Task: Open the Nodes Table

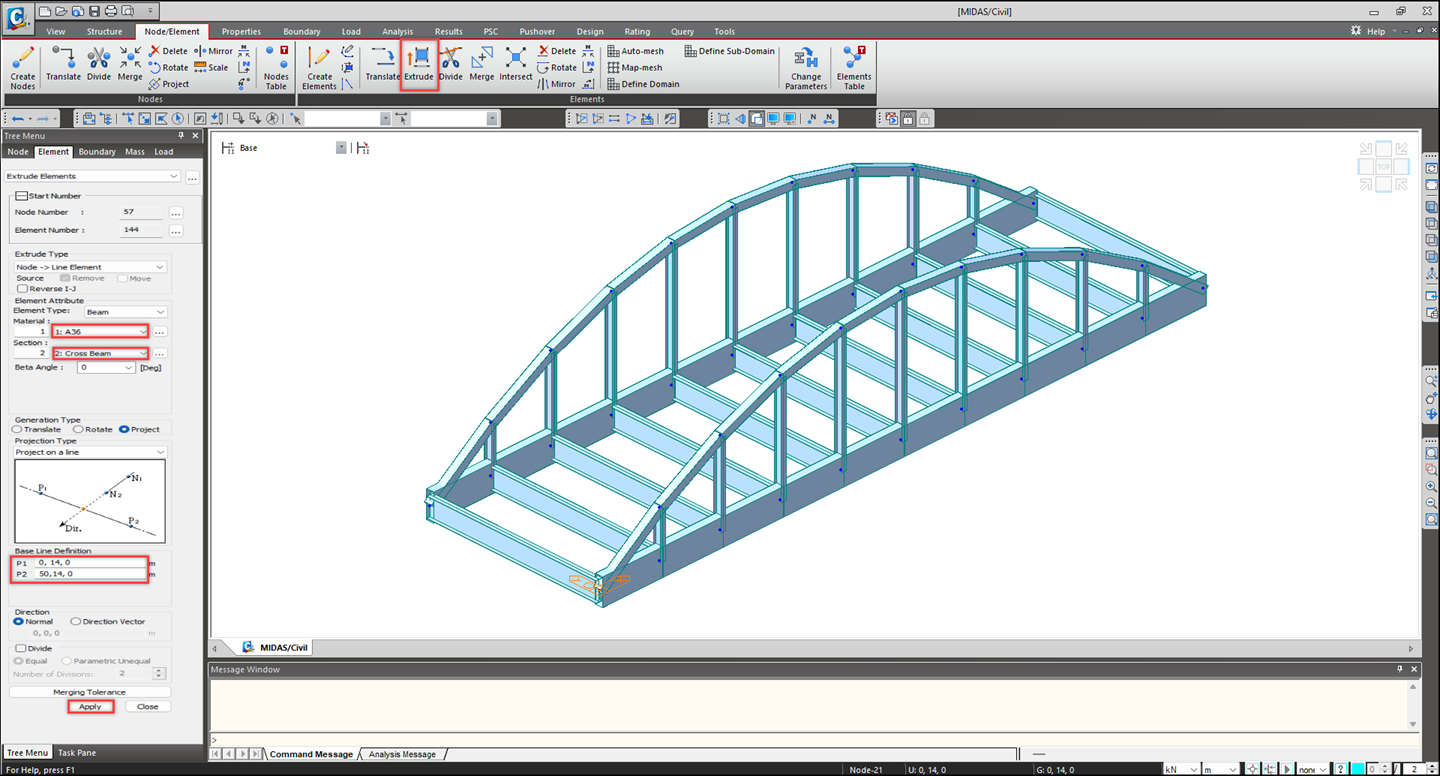Action: (276, 67)
